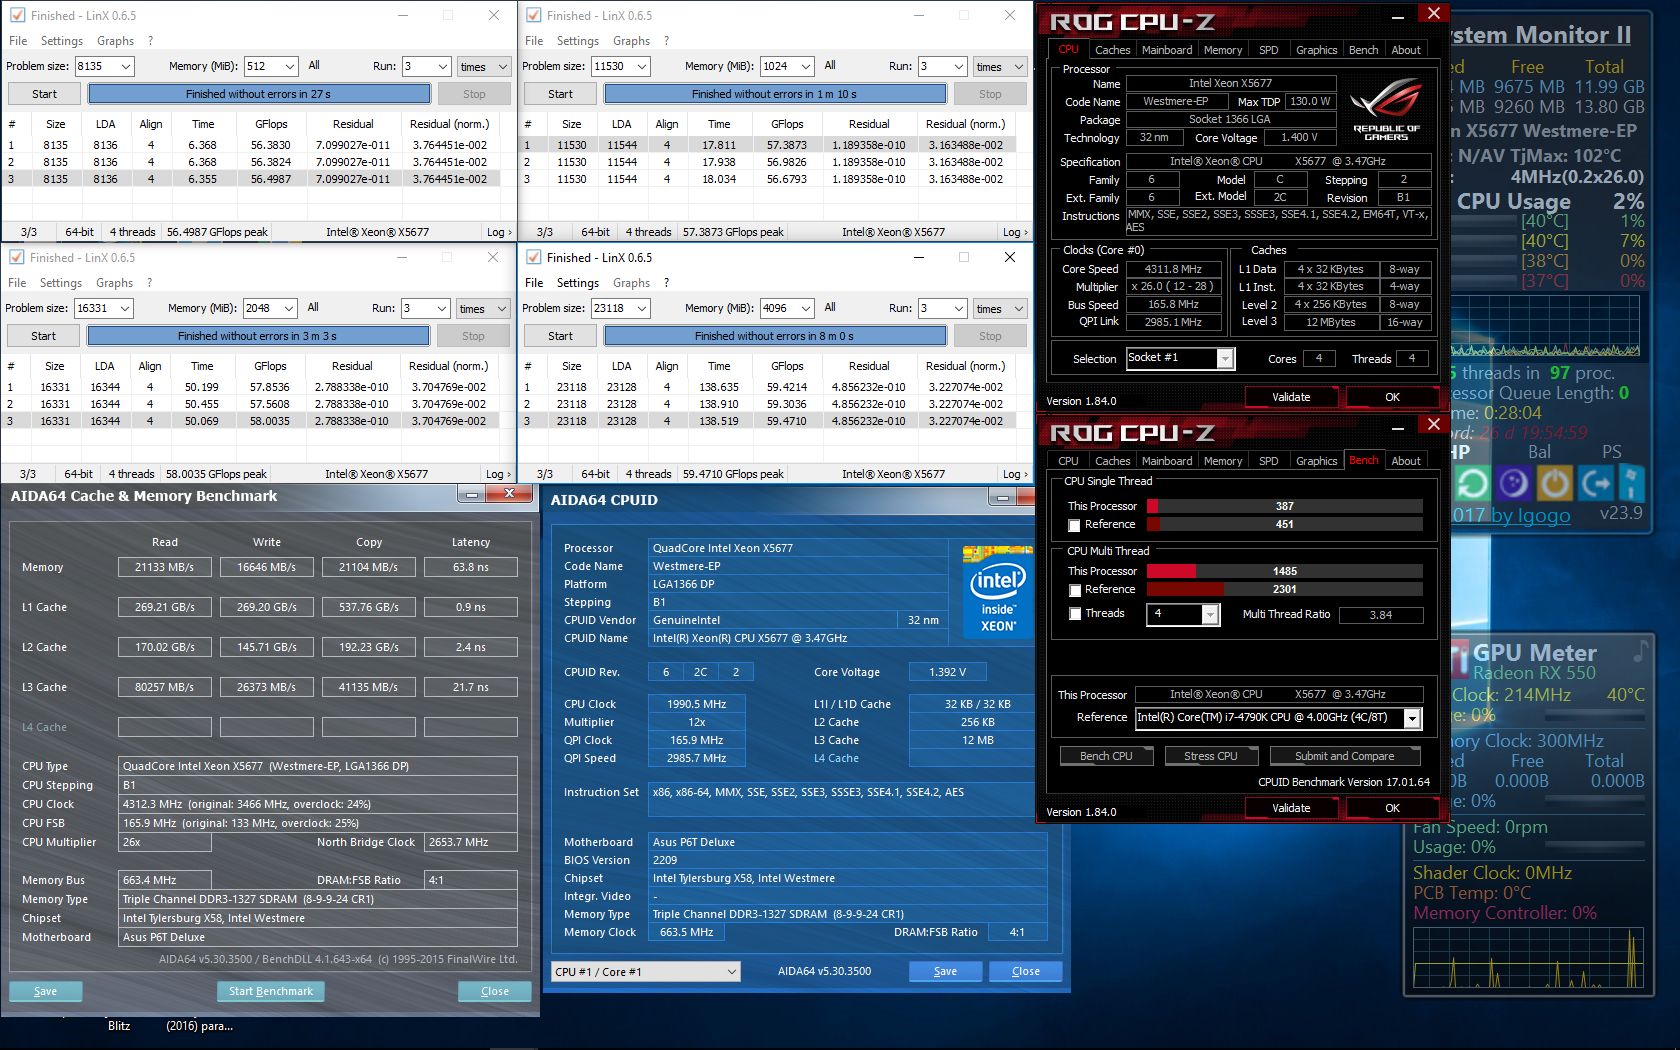Click the Problem size field showing 23118
The height and width of the screenshot is (1050, 1680).
620,308
